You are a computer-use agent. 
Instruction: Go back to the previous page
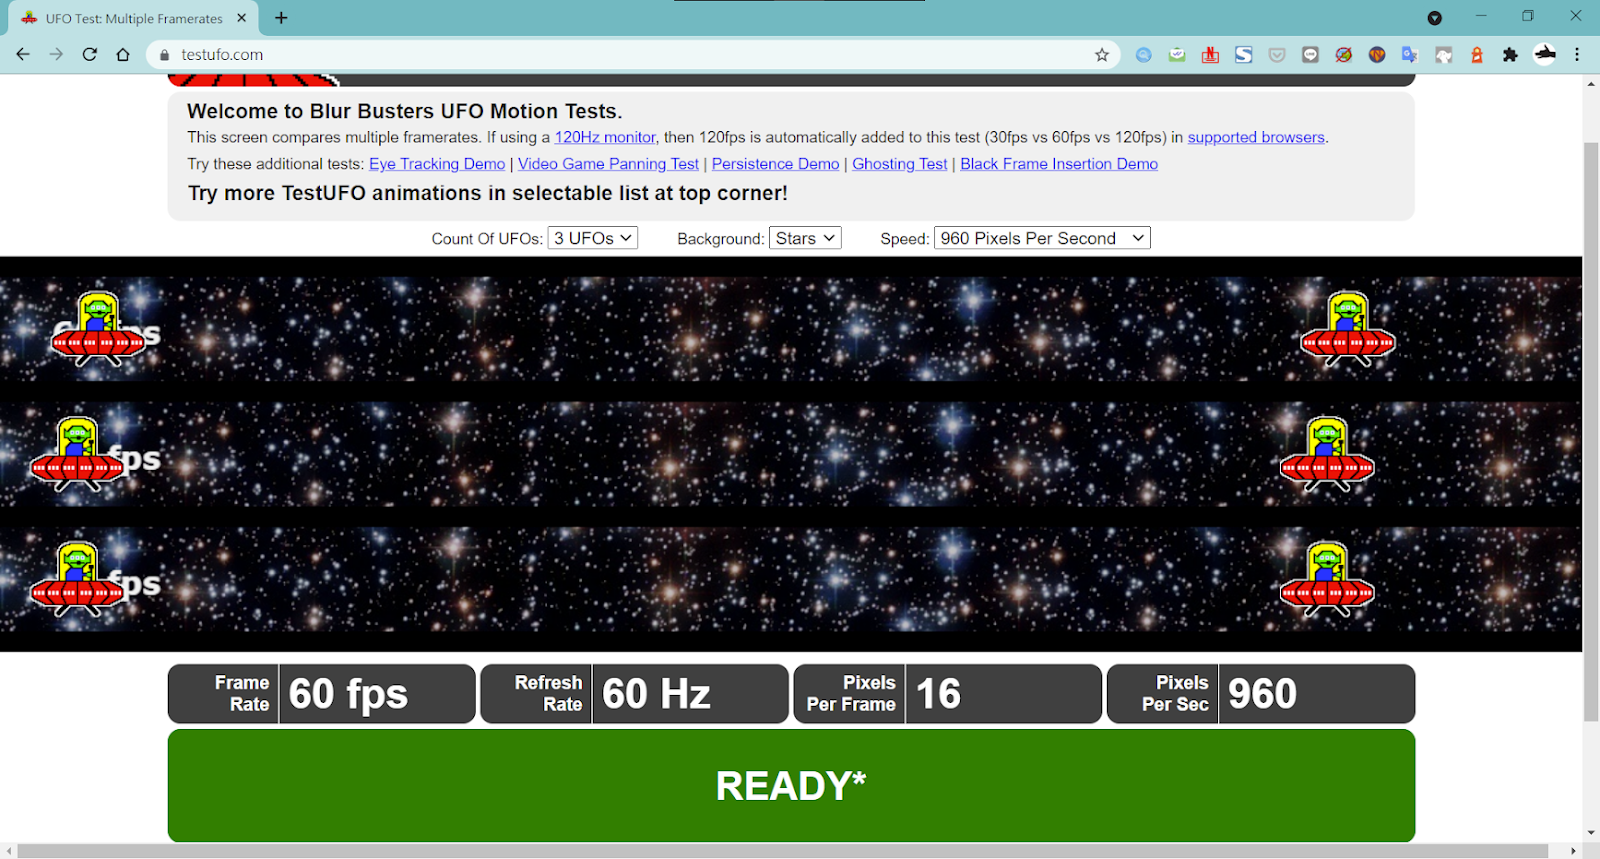23,55
